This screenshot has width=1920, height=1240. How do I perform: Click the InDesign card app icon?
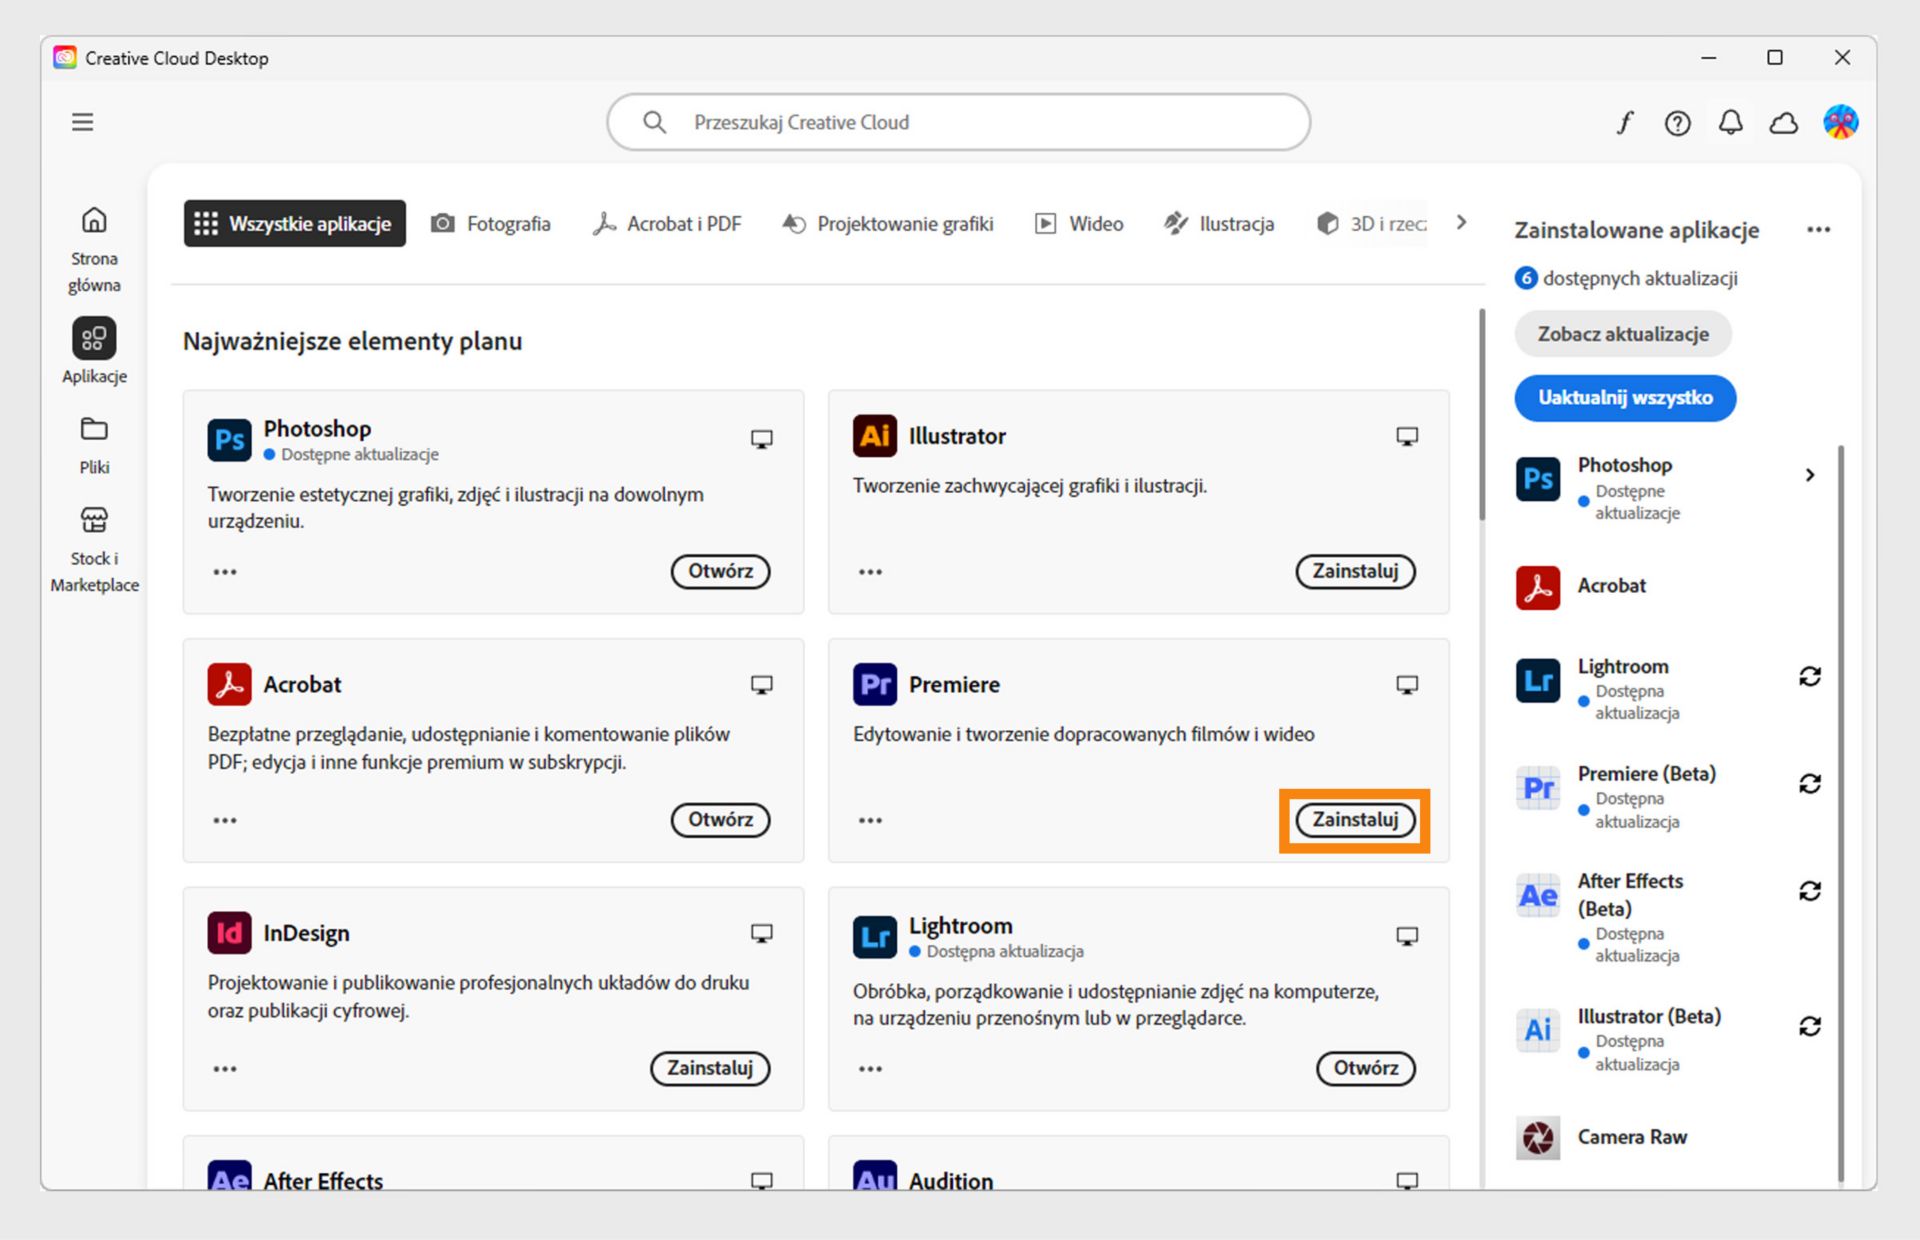pos(229,933)
